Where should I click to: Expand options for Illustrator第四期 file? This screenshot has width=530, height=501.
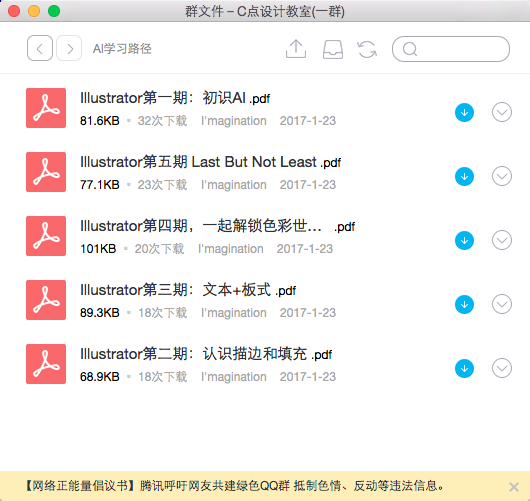click(x=502, y=240)
